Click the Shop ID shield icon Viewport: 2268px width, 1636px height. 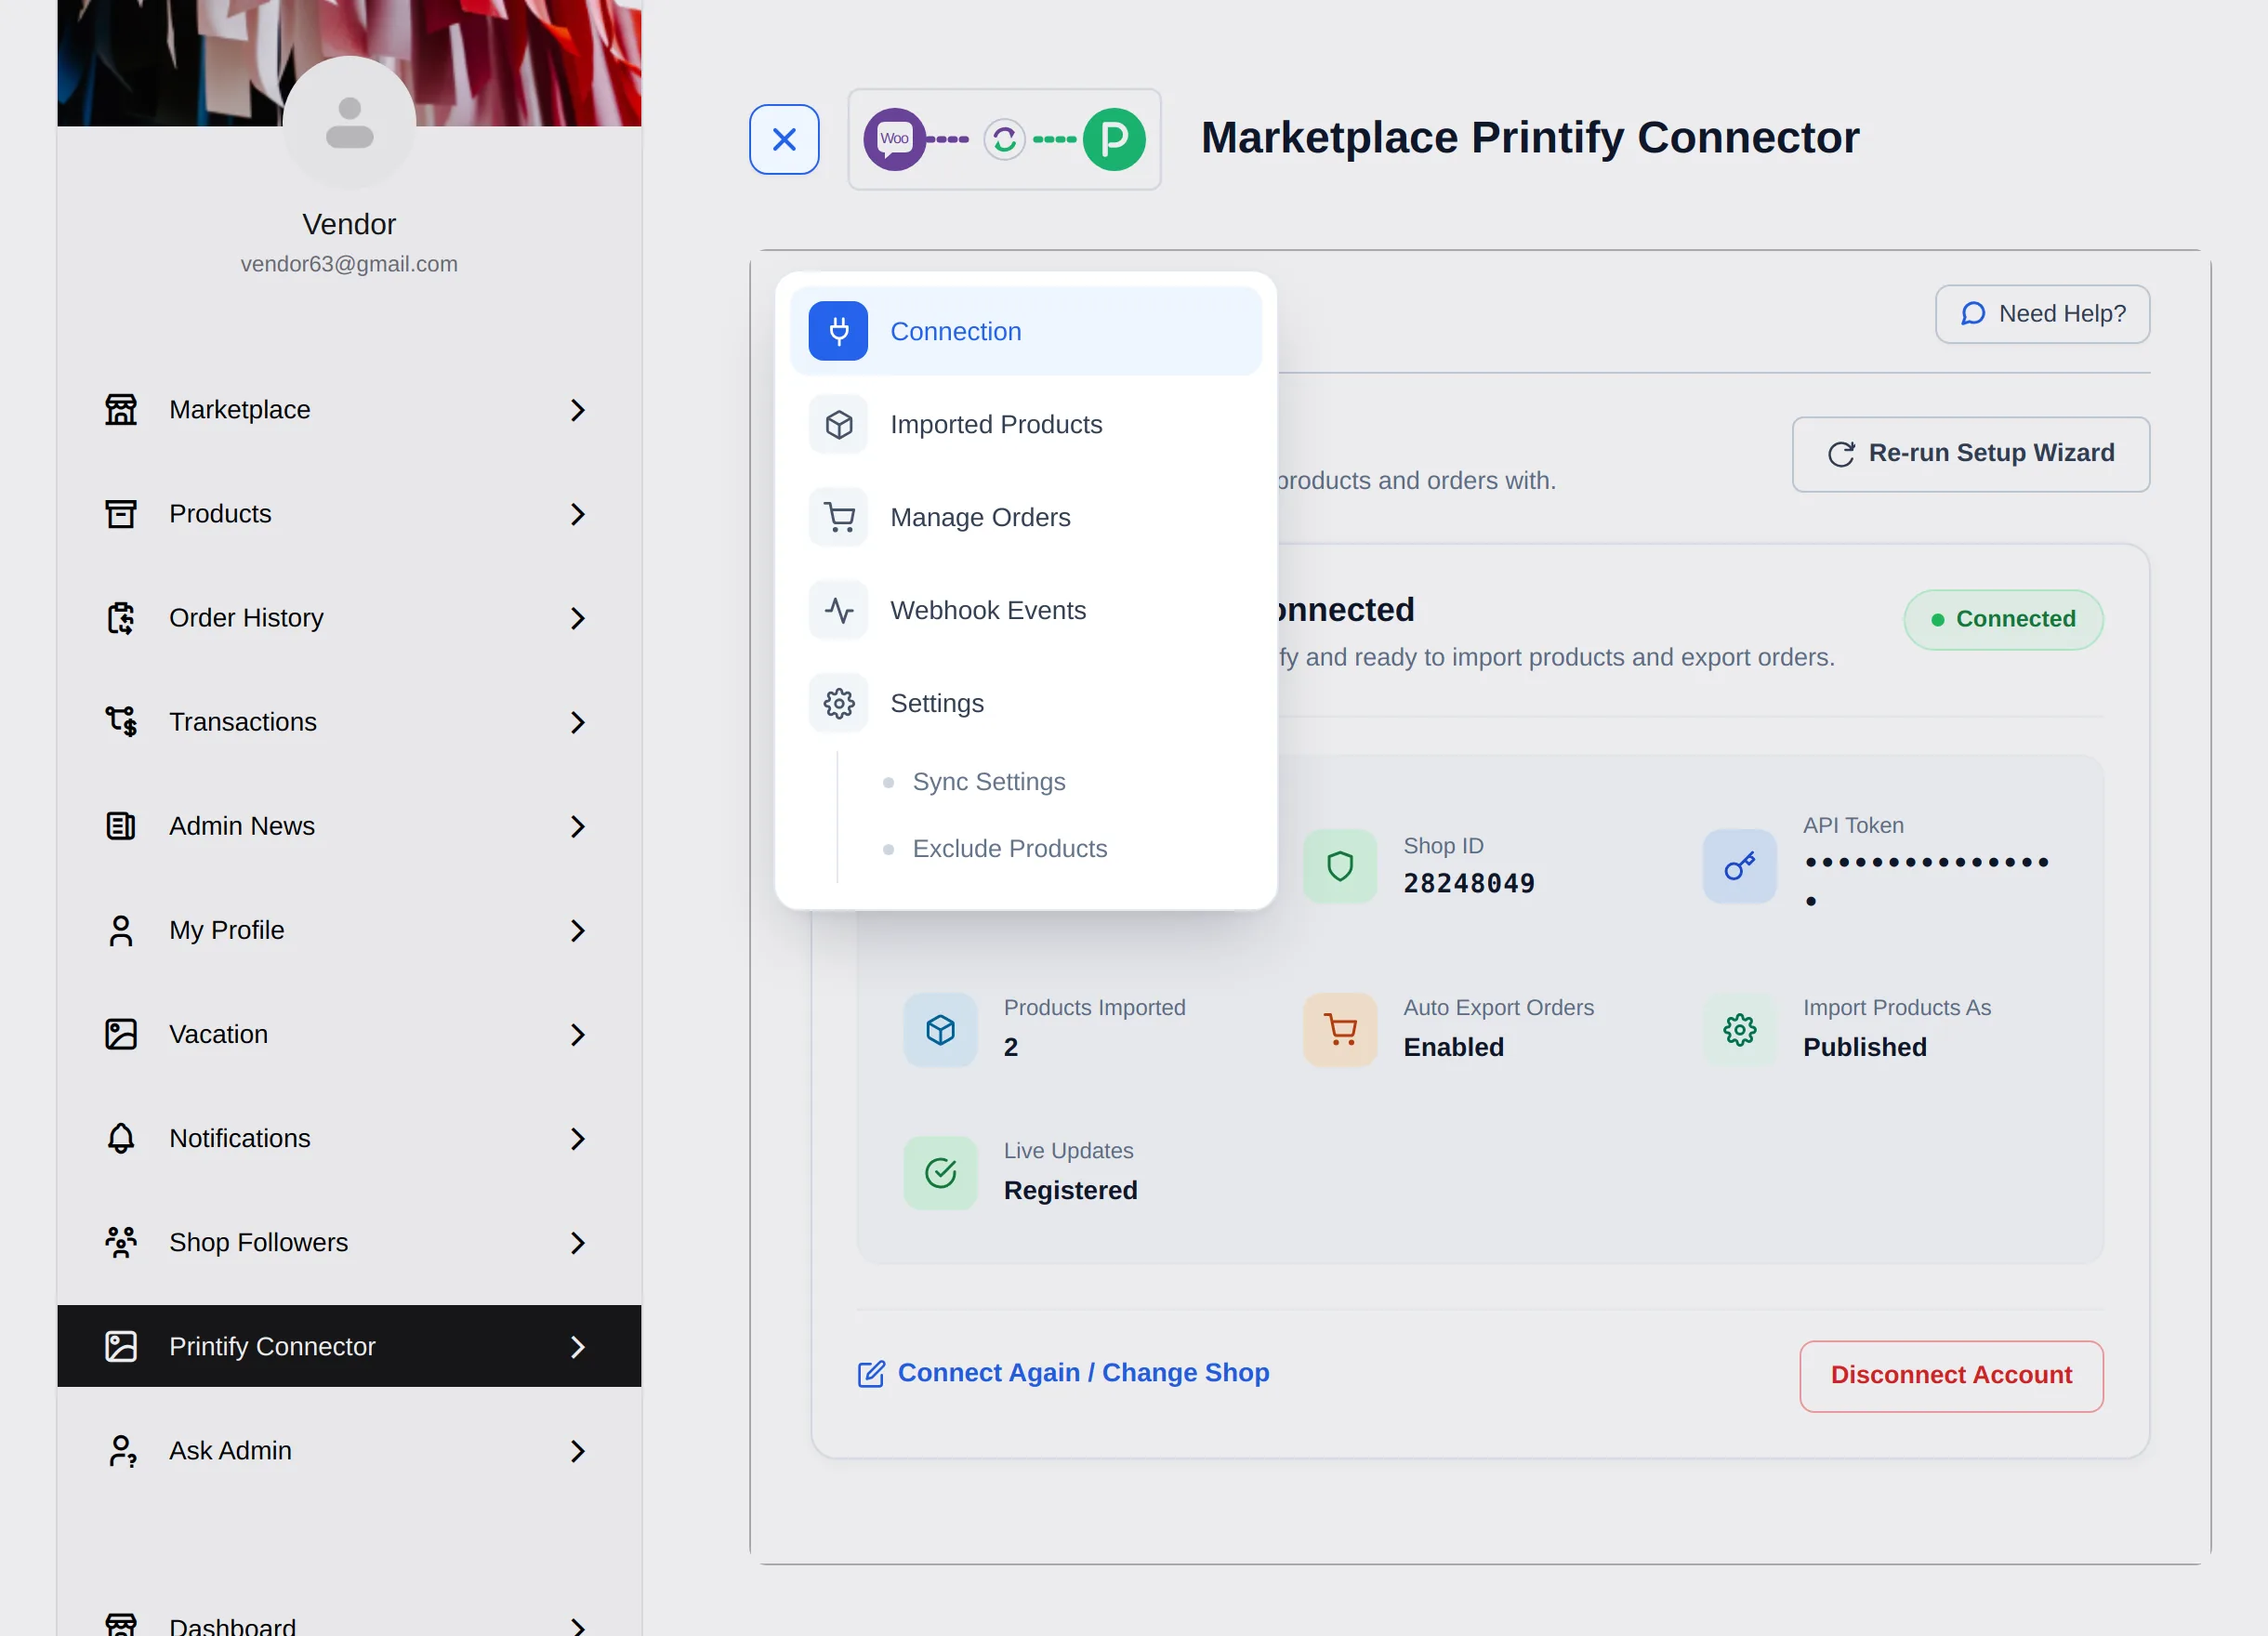point(1340,866)
